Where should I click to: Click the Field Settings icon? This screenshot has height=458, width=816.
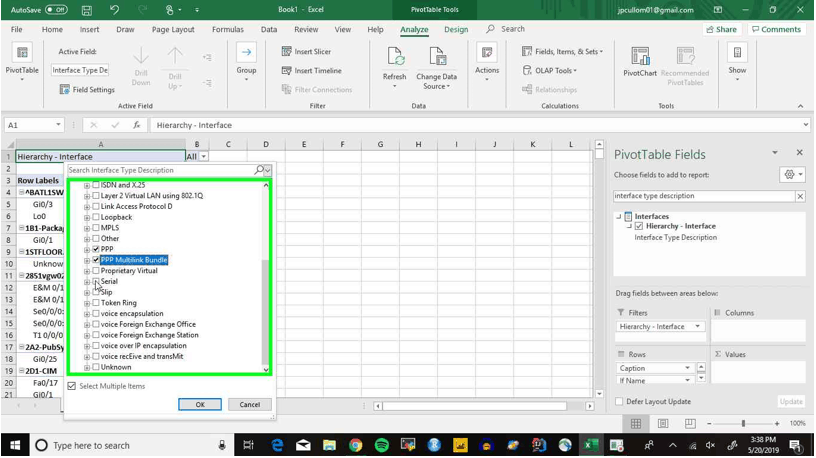(x=65, y=90)
